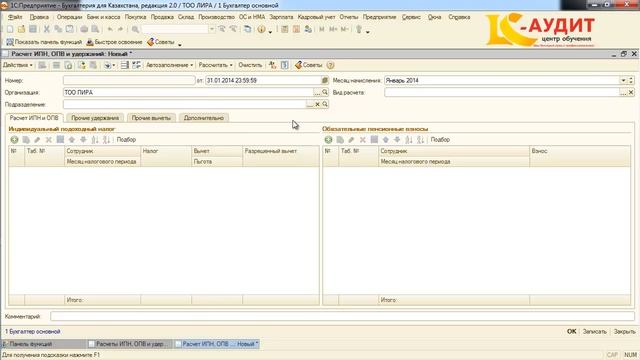Click the New document icon in main toolbar
Screen dimensions: 640x360
pos(10,29)
